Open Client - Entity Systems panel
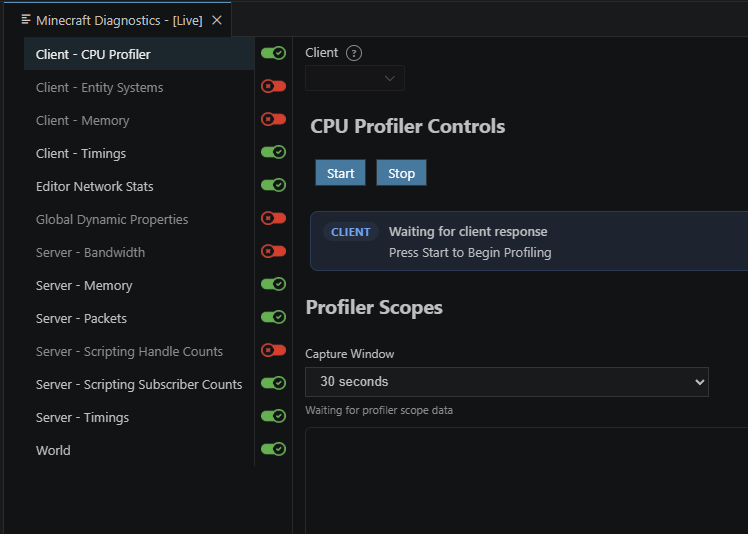 (139, 87)
